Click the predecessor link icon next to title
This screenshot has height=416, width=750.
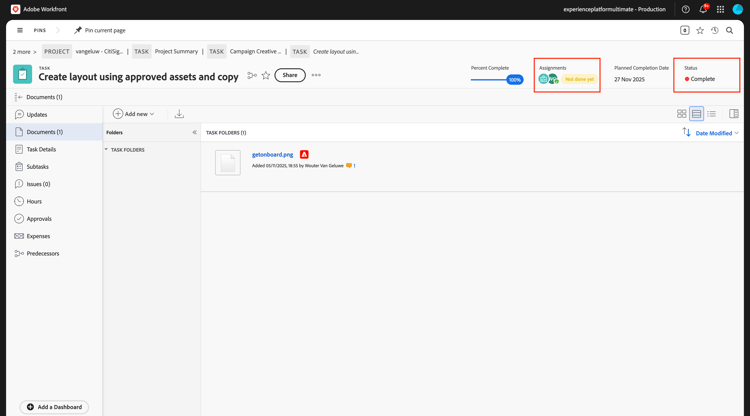pyautogui.click(x=252, y=75)
